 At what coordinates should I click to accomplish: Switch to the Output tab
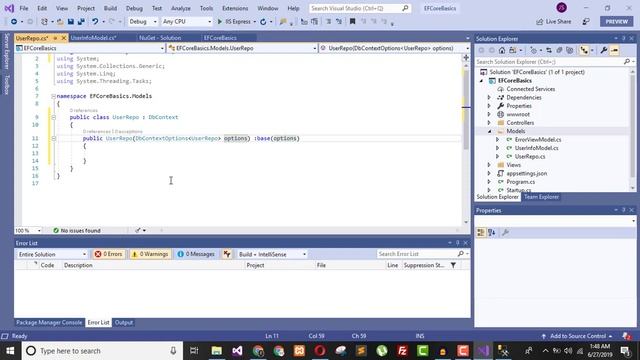[124, 322]
